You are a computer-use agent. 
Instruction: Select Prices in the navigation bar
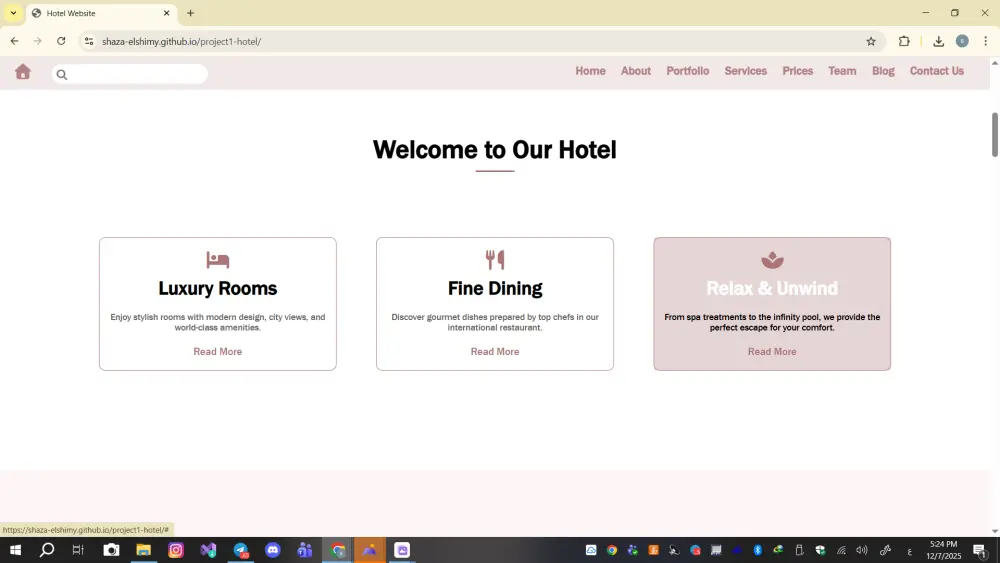click(x=797, y=71)
